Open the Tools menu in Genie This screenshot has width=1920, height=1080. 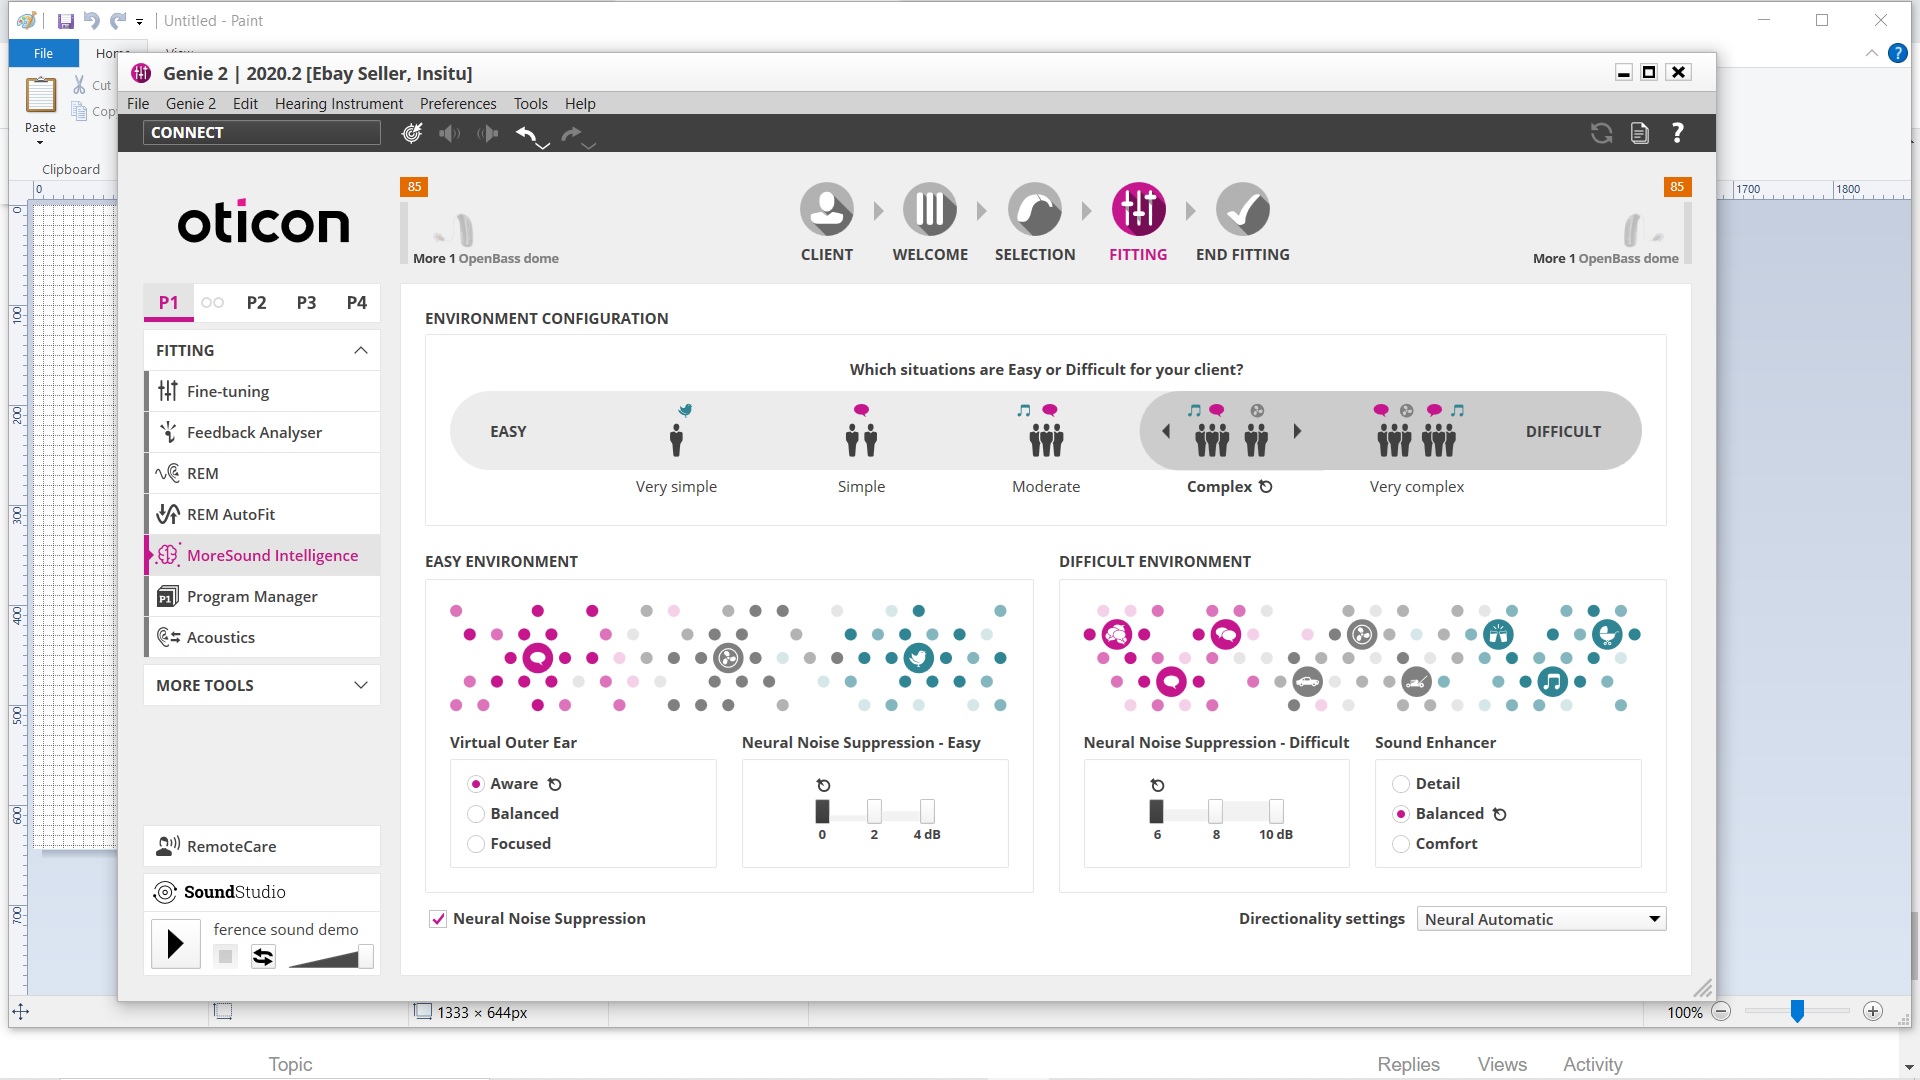(x=531, y=104)
